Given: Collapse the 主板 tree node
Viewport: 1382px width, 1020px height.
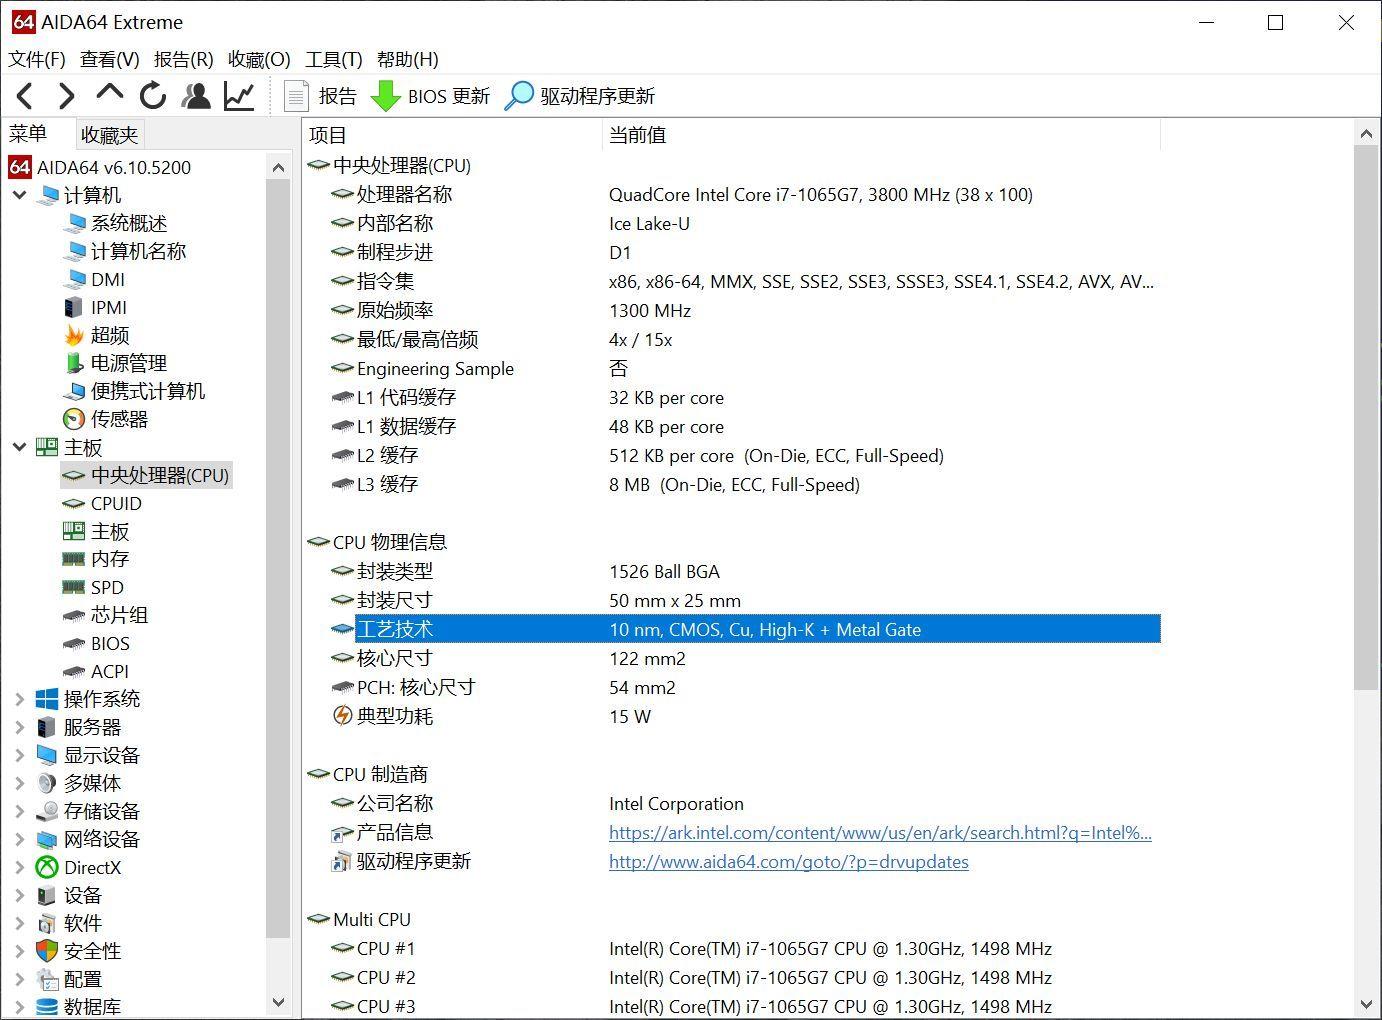Looking at the screenshot, I should tap(19, 447).
